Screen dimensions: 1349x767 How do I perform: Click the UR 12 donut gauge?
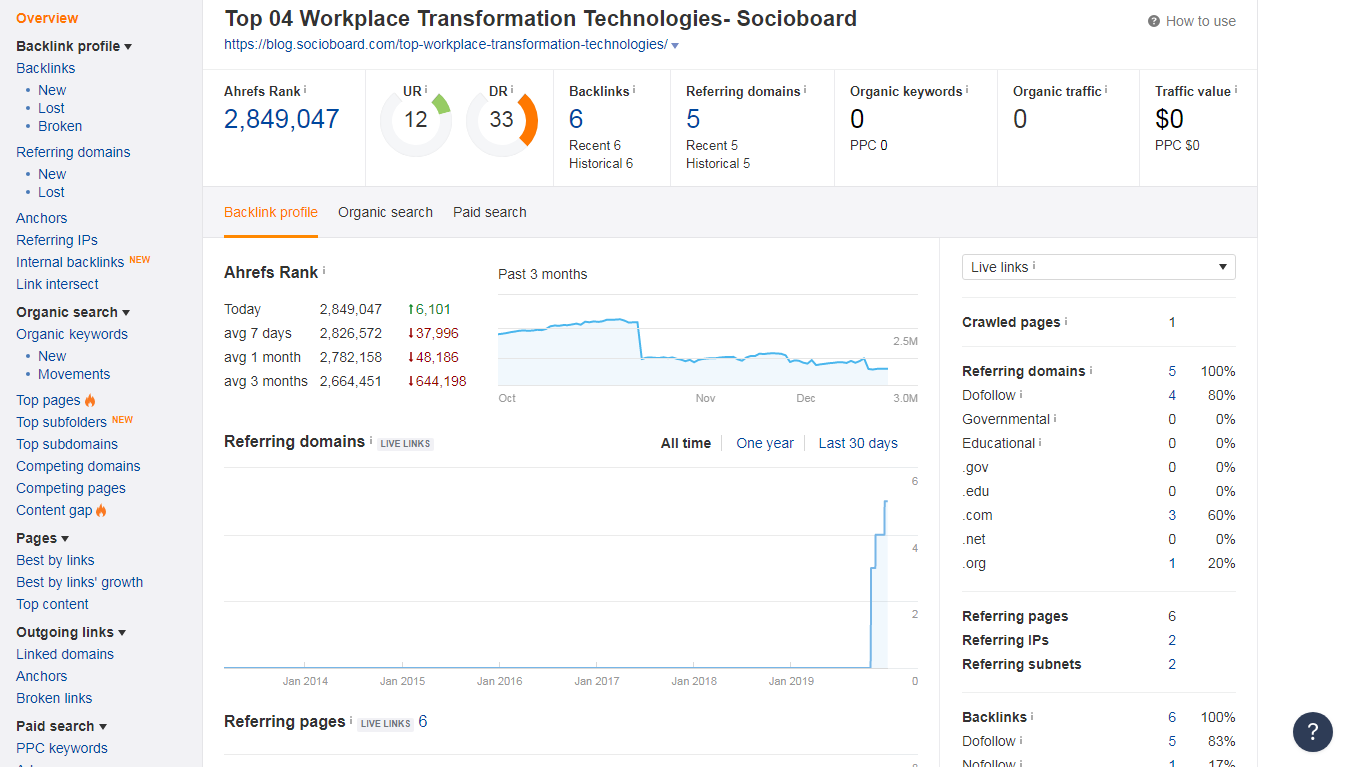point(416,120)
